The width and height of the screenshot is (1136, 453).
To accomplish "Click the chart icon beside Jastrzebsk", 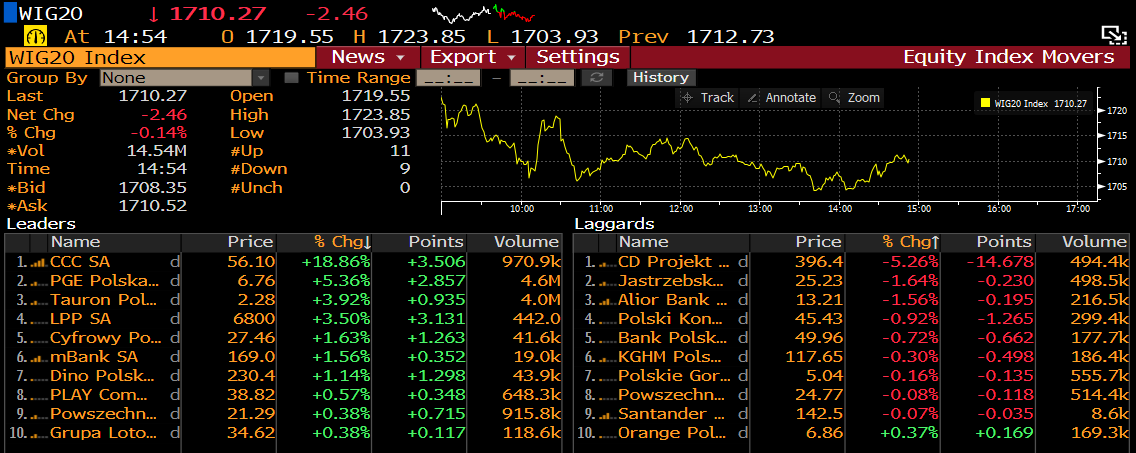I will (x=606, y=281).
